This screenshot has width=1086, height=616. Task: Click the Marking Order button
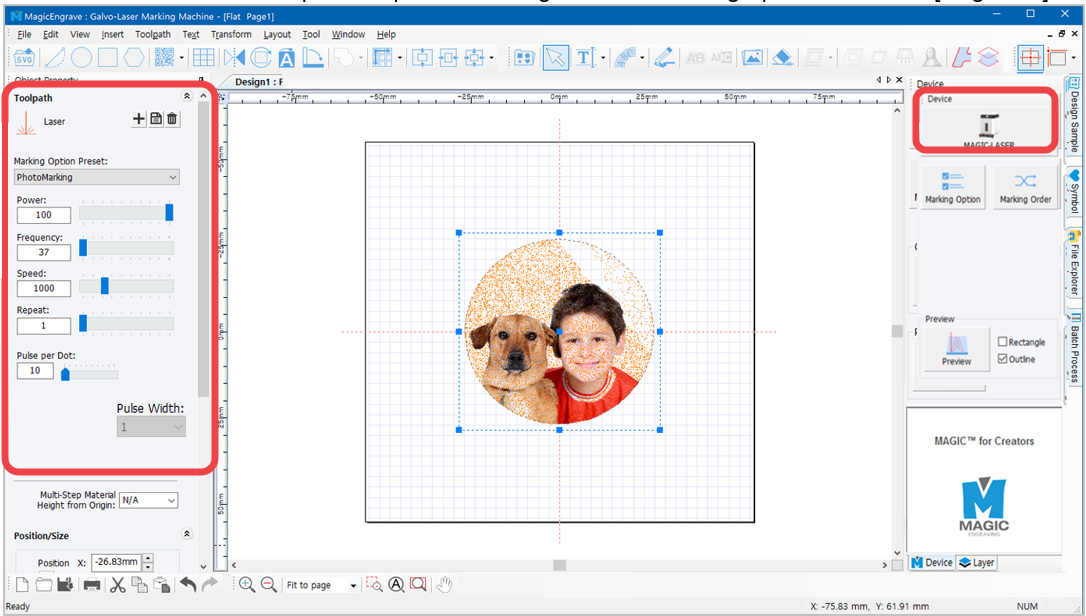(x=1025, y=187)
